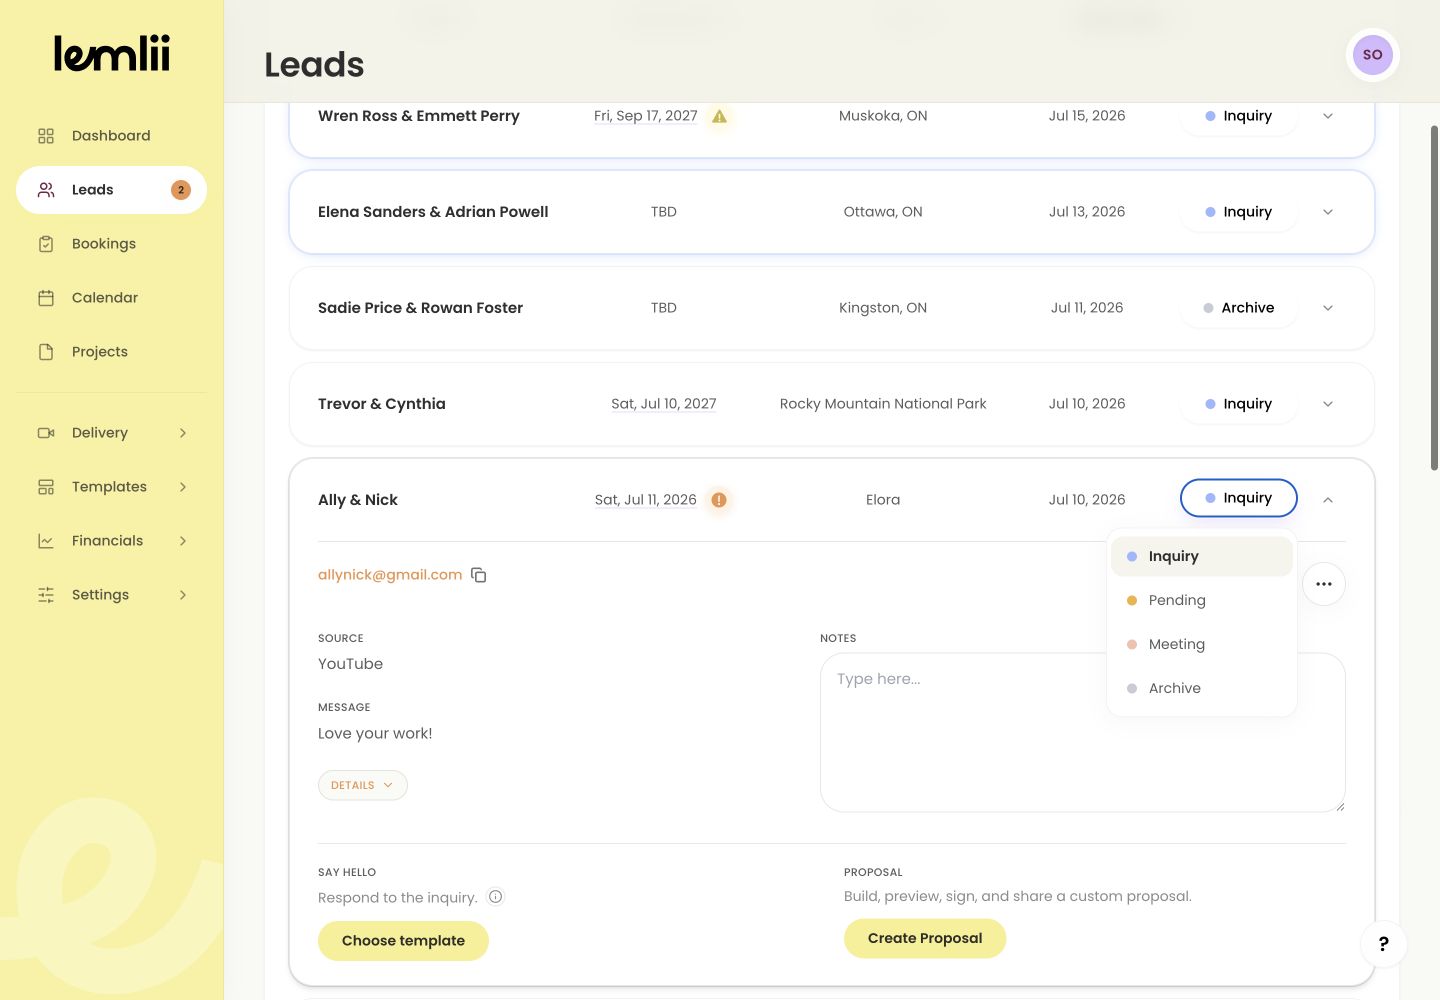The image size is (1440, 1000).
Task: Click the yellow warning triangle for Wren Ross
Action: 719,116
